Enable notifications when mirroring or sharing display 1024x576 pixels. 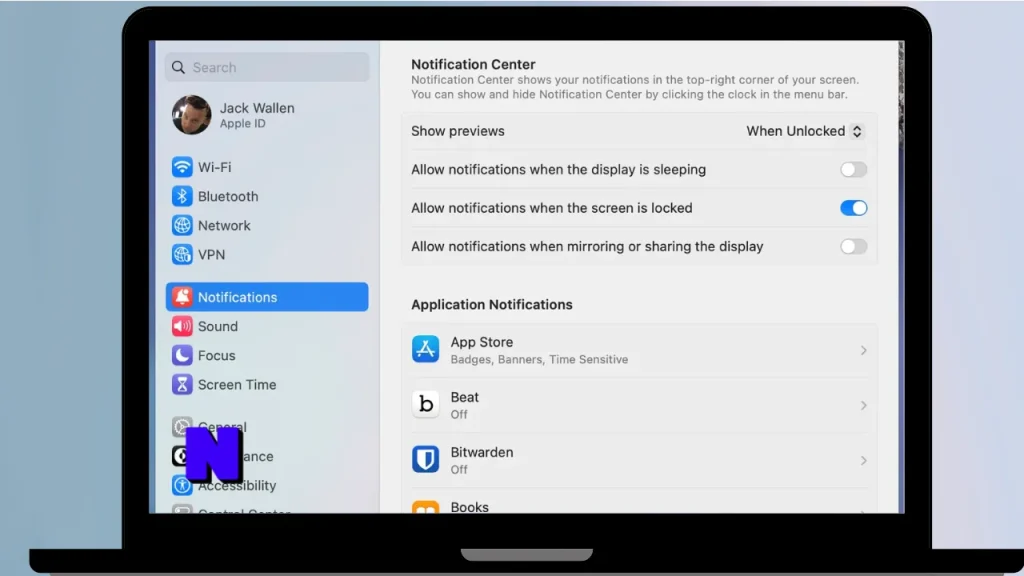click(853, 247)
